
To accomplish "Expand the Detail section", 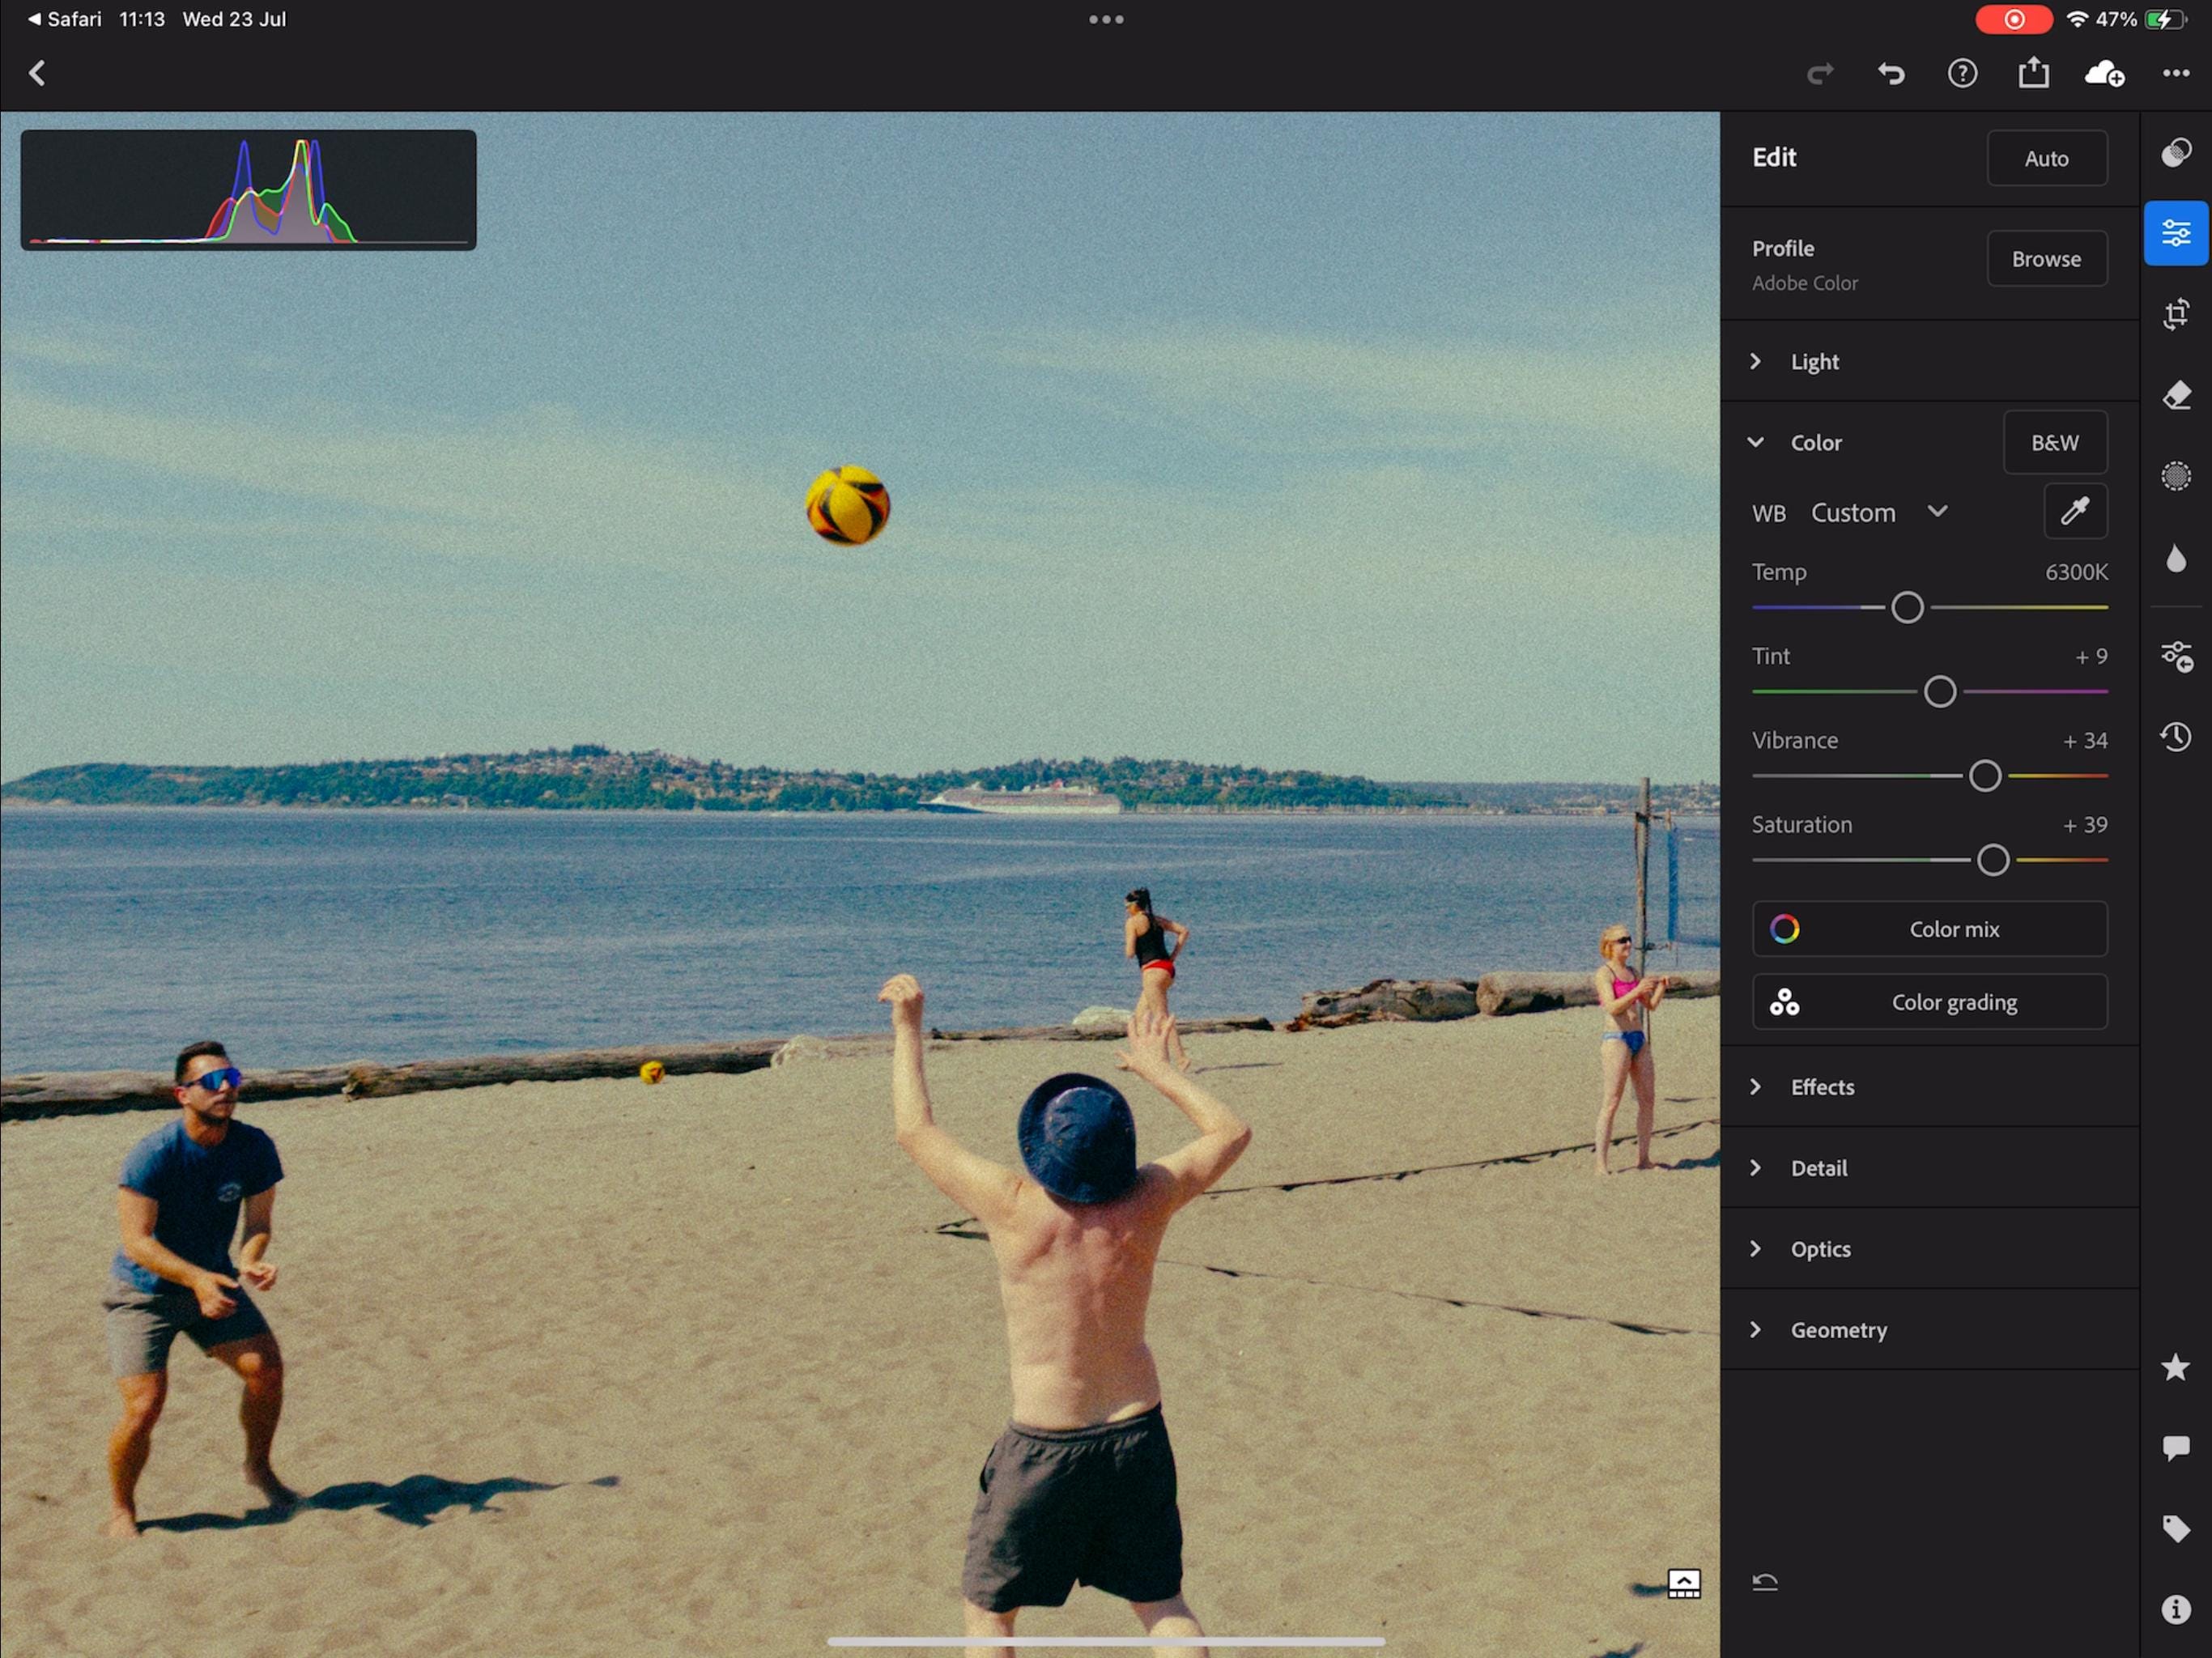I will (x=1929, y=1168).
